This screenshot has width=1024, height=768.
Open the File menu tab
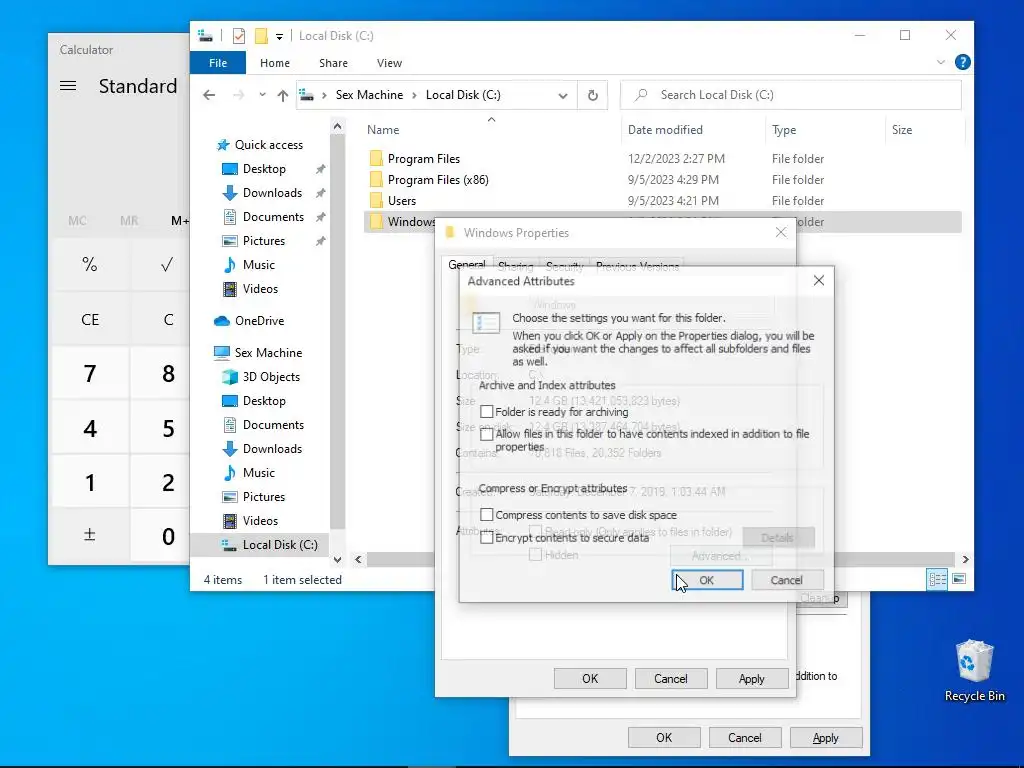217,63
